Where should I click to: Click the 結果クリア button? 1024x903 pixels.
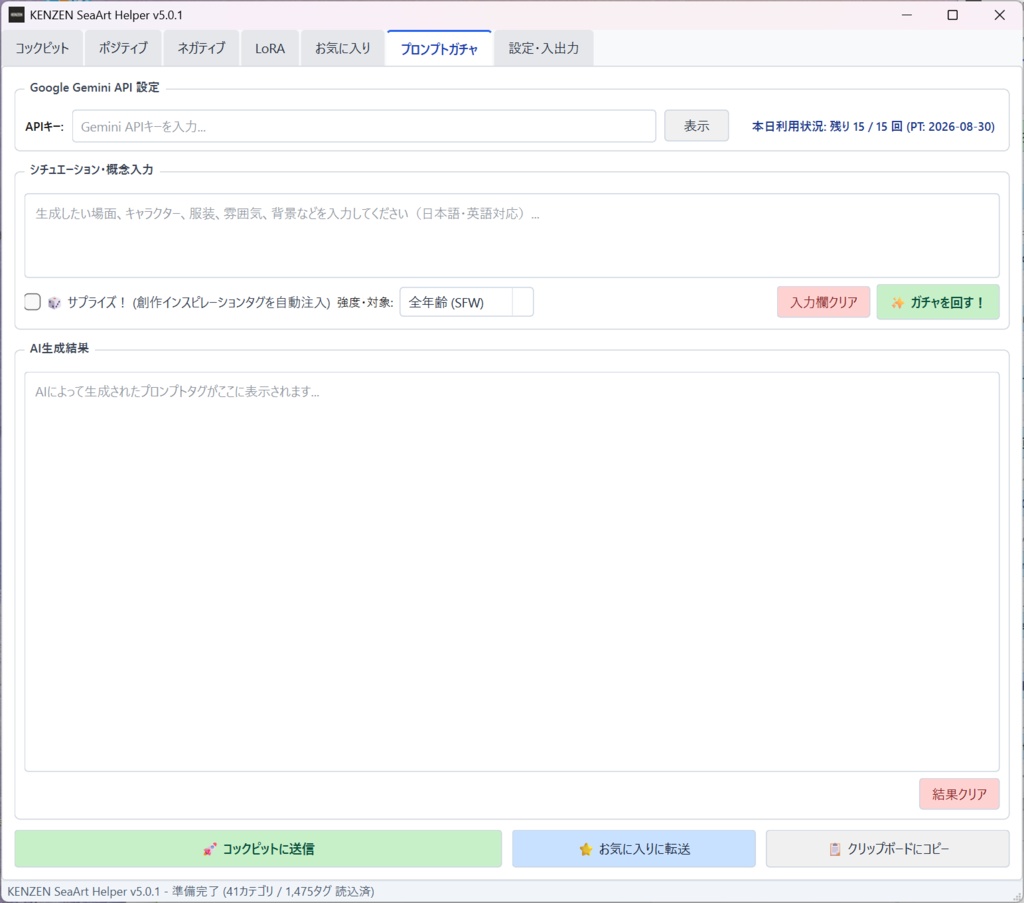(x=959, y=794)
